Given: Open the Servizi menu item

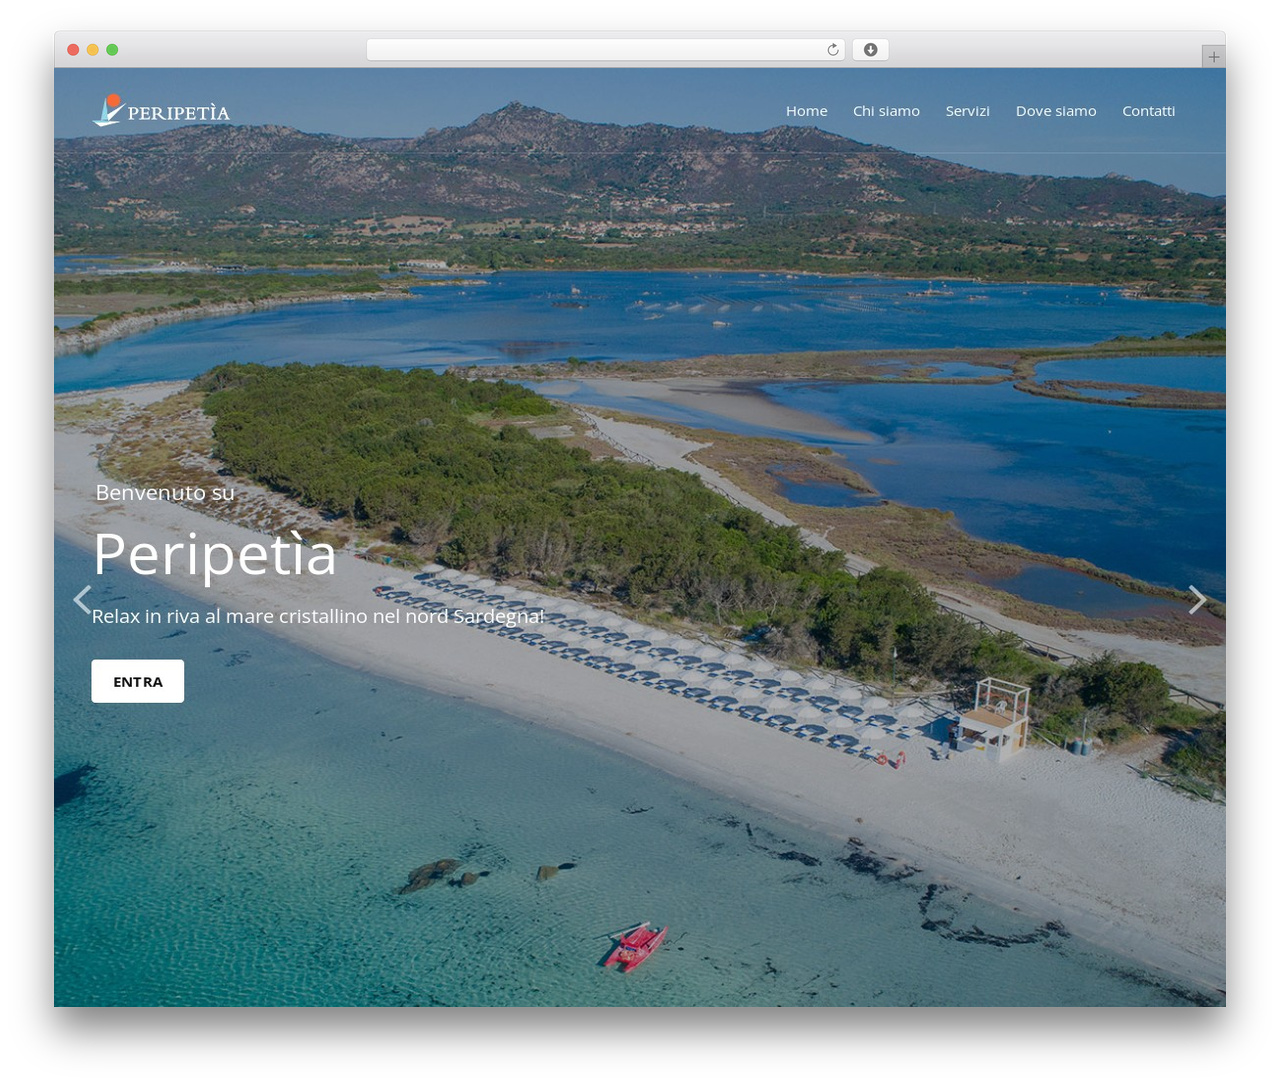Looking at the screenshot, I should tap(968, 111).
